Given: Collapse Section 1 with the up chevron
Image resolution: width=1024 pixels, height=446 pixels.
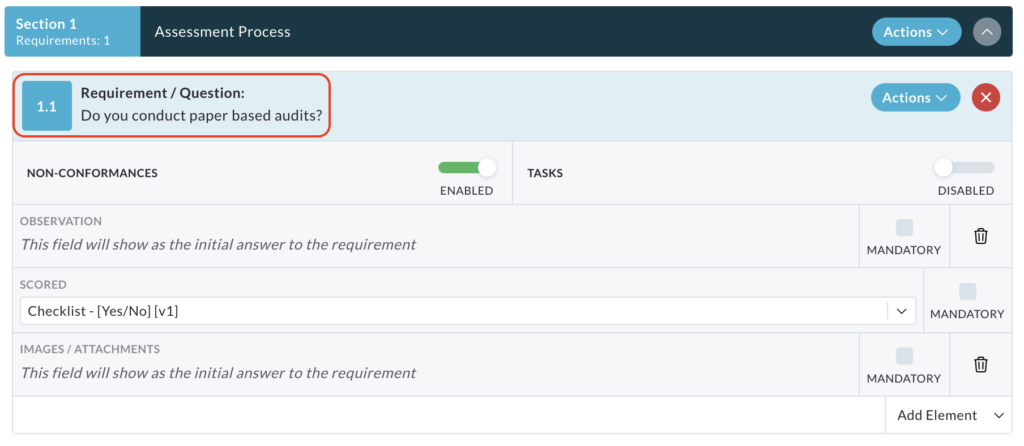Looking at the screenshot, I should coord(987,31).
